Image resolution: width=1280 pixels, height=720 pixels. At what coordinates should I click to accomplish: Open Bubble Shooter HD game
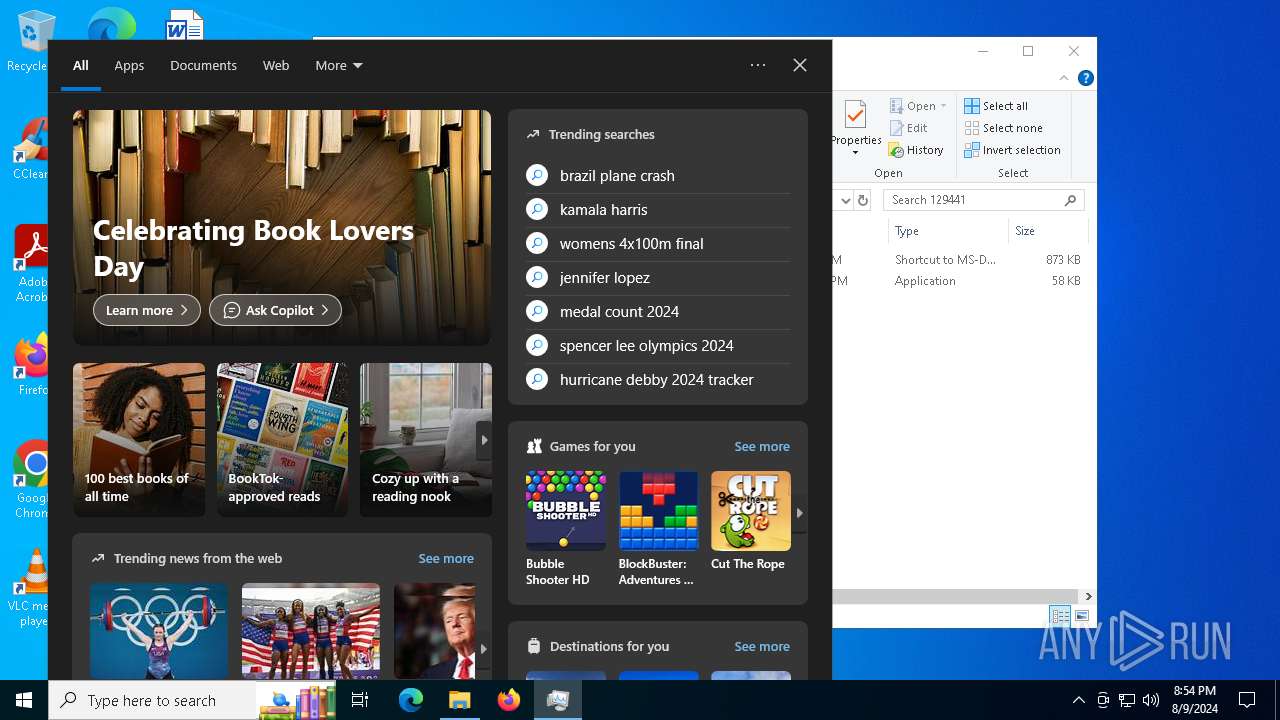[x=565, y=528]
